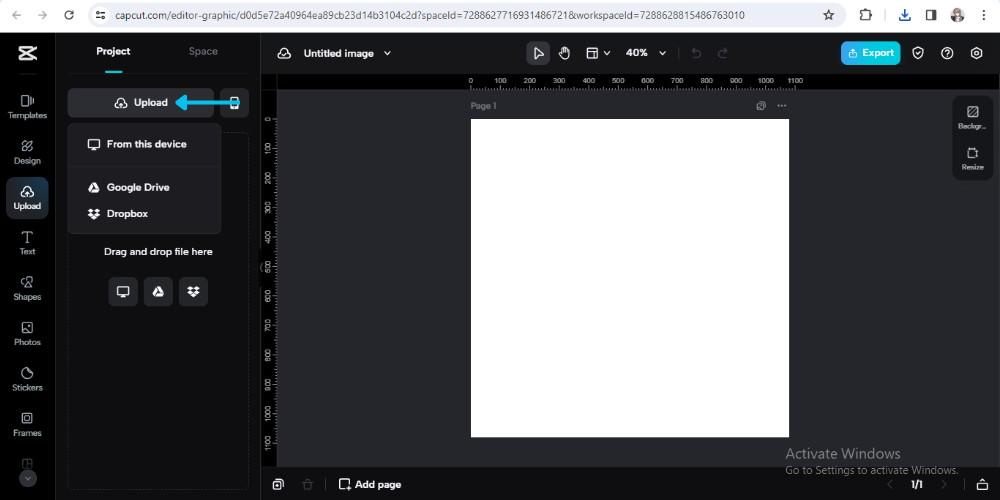The width and height of the screenshot is (1000, 500).
Task: Choose Dropbox upload option
Action: [144, 214]
